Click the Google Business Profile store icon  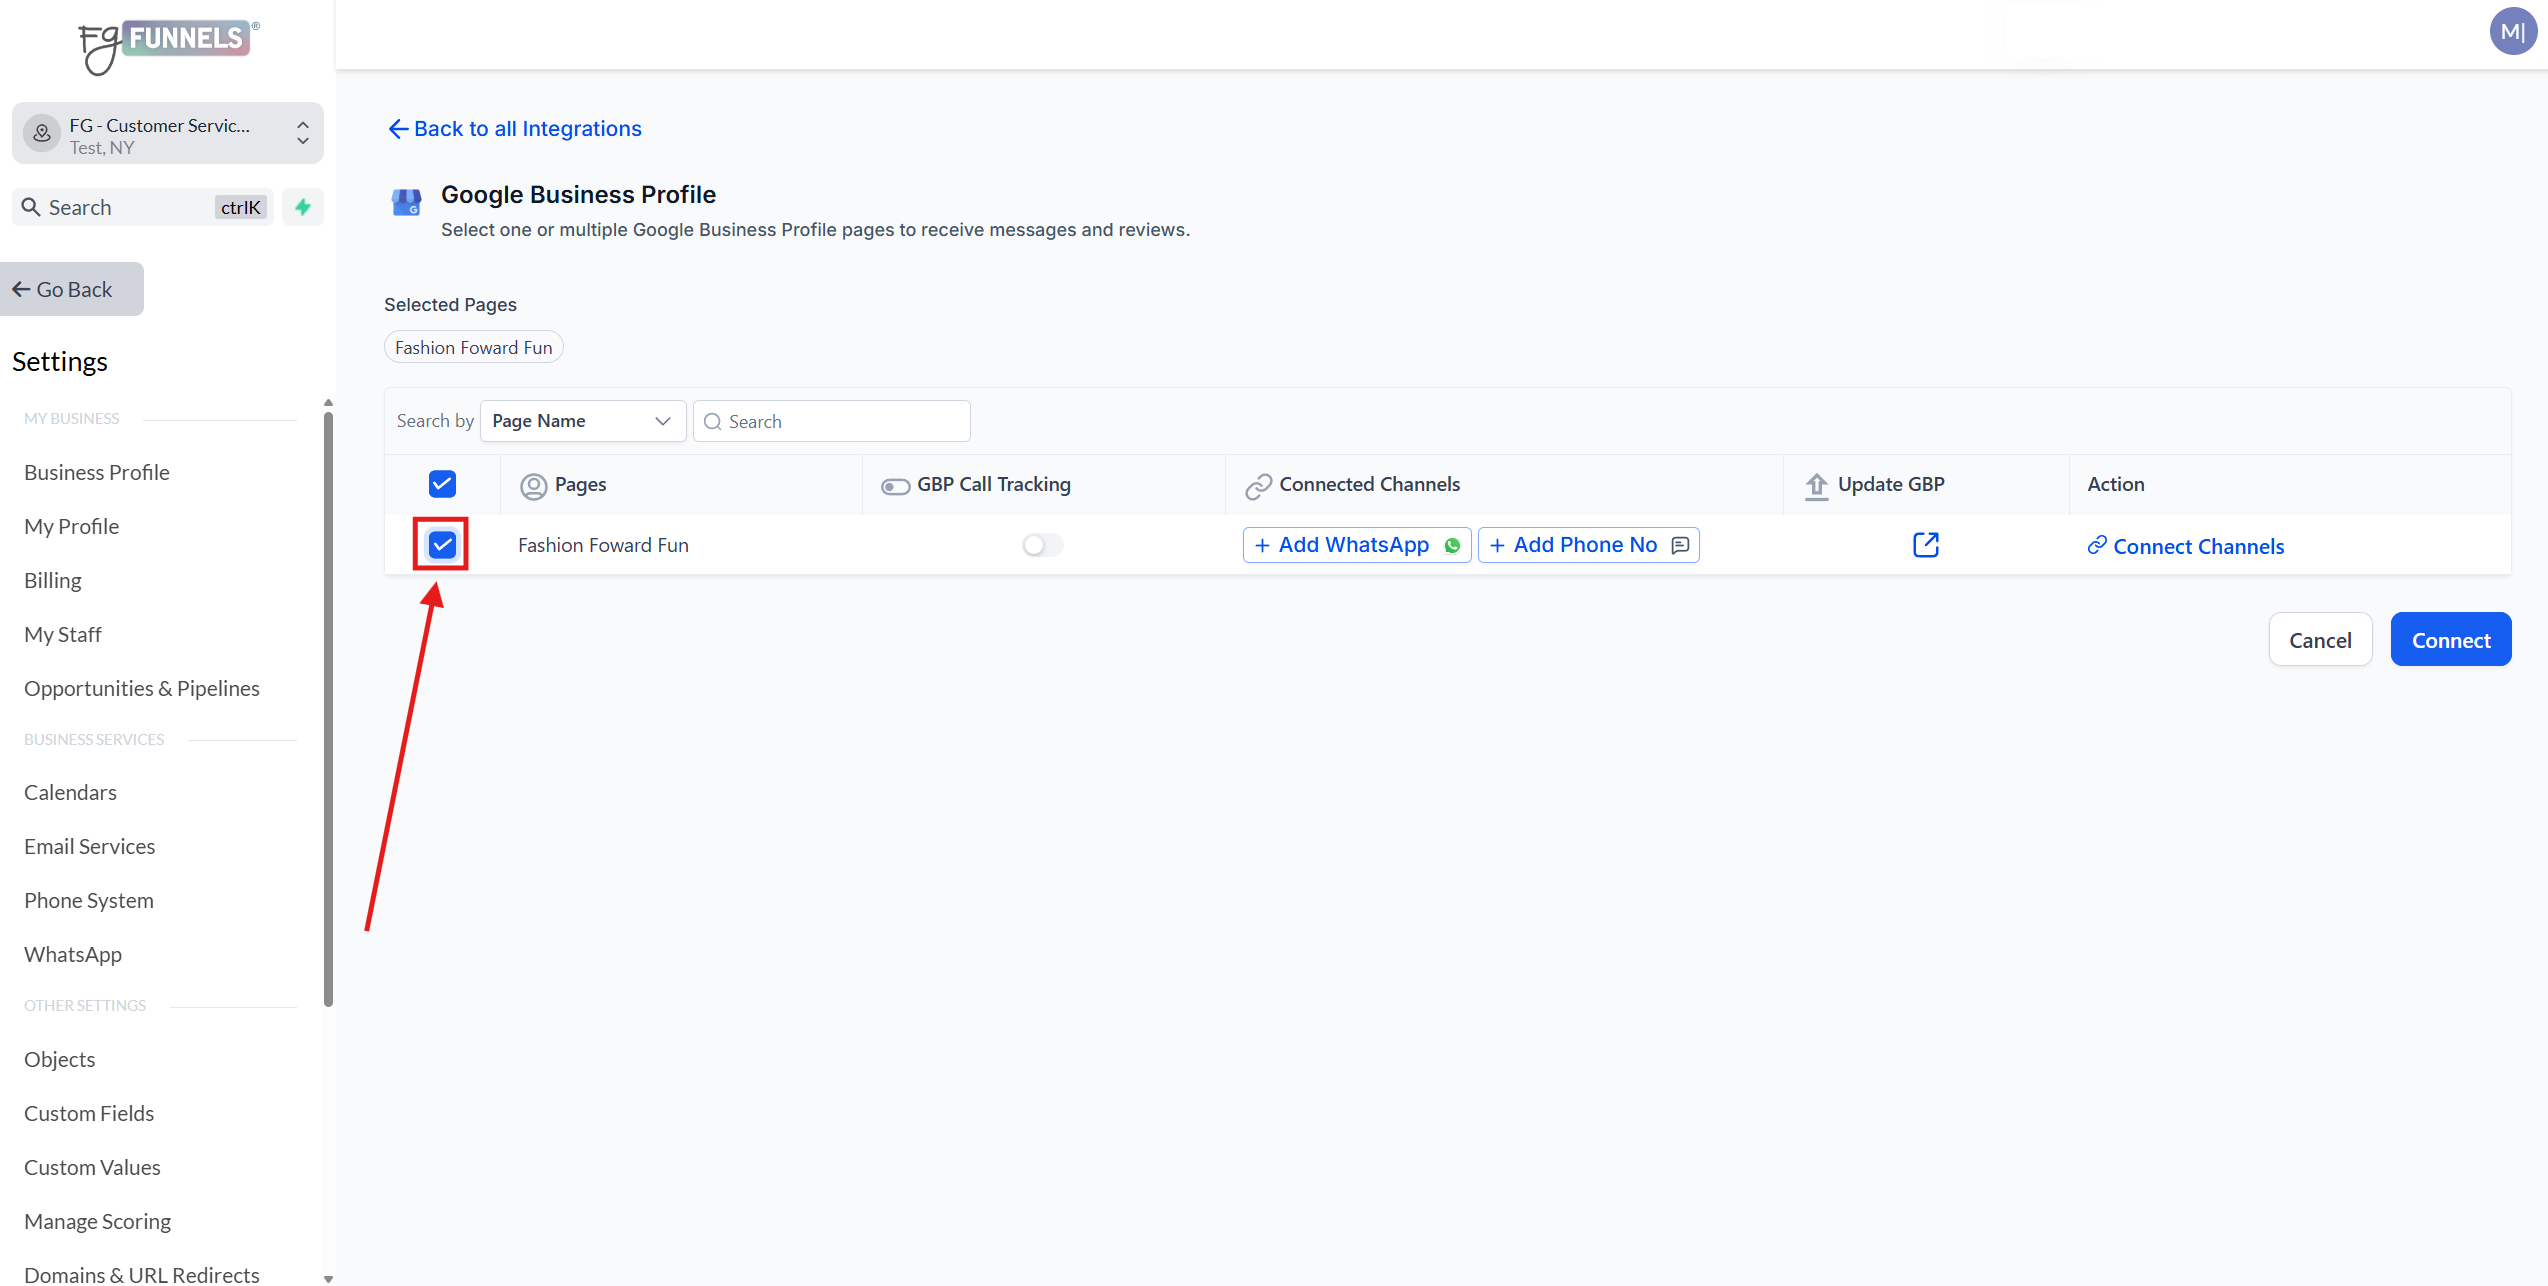point(406,203)
